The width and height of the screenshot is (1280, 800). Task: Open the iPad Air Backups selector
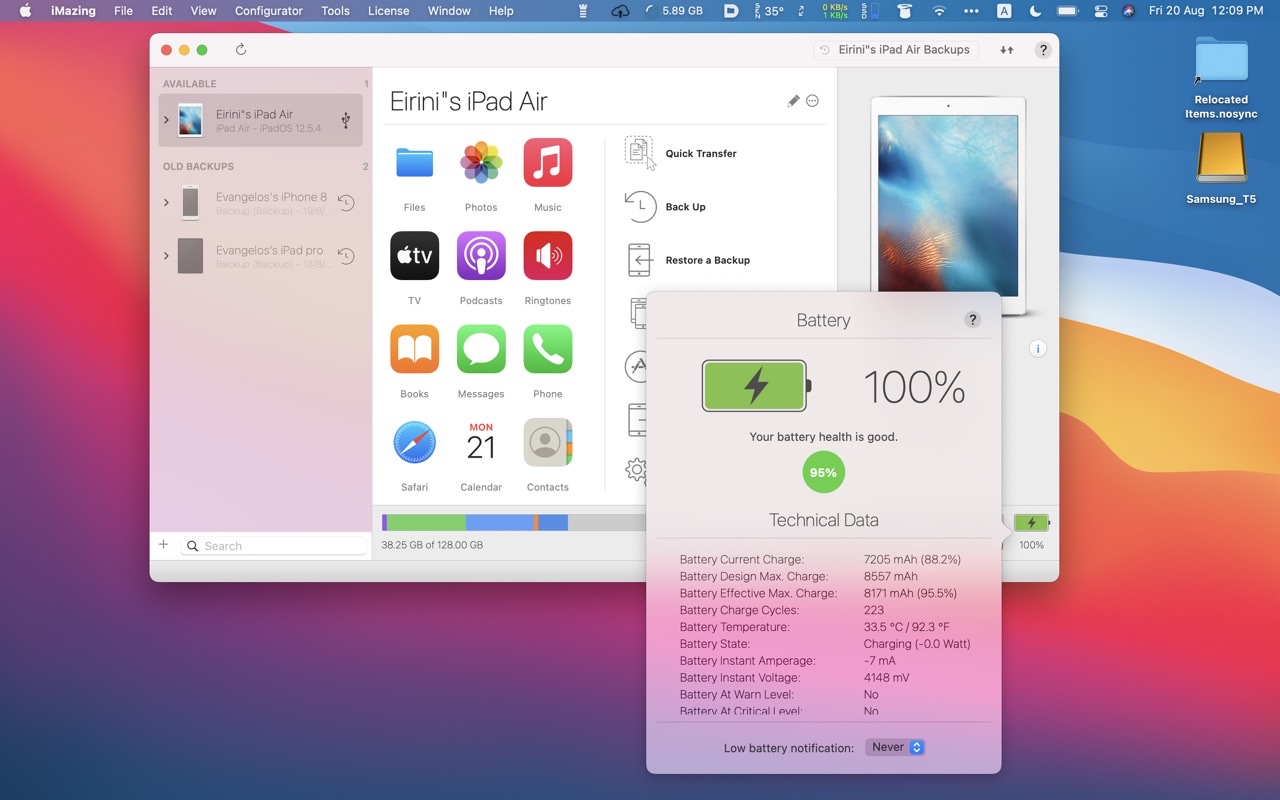pos(895,49)
